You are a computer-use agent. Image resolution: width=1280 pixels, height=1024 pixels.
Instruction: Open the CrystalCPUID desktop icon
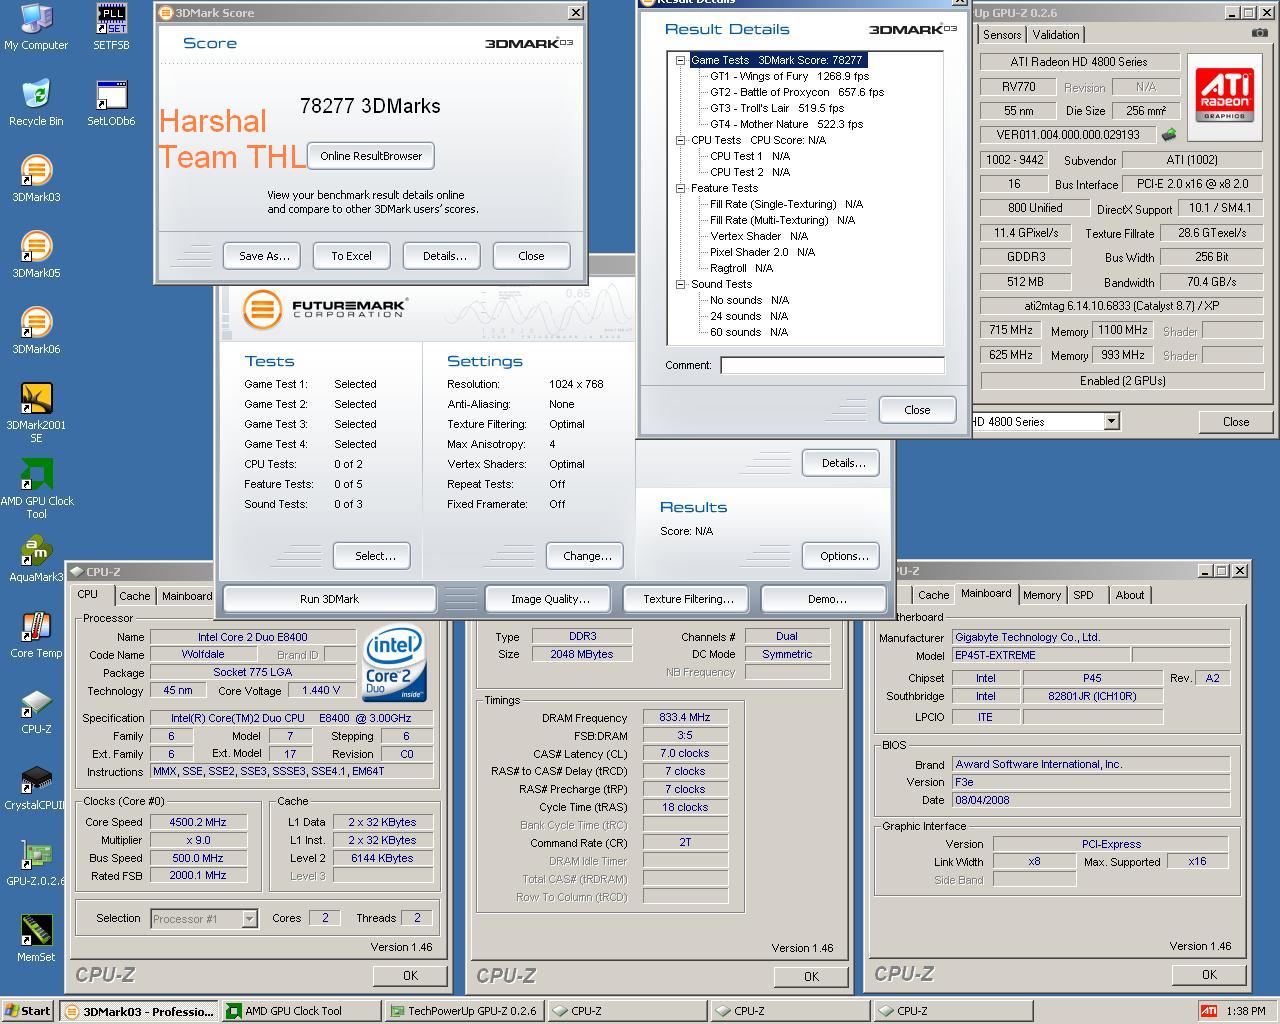tap(36, 787)
